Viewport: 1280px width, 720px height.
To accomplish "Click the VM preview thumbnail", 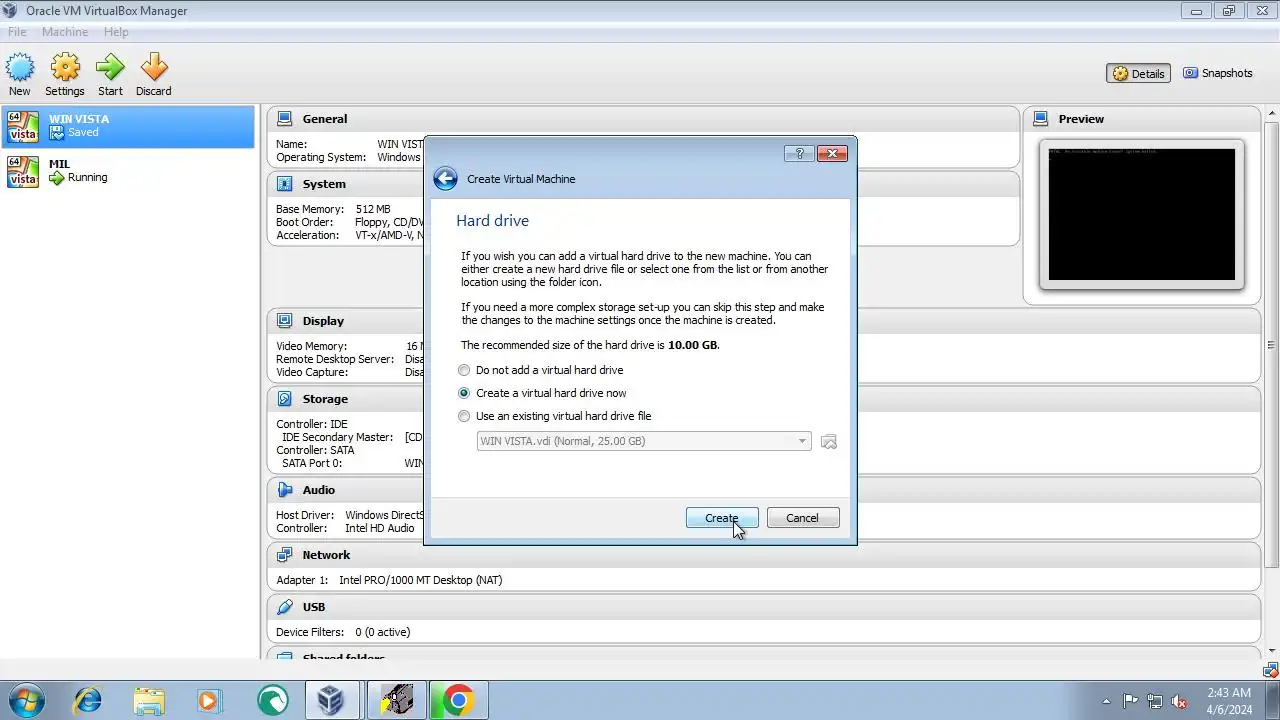I will pos(1142,214).
